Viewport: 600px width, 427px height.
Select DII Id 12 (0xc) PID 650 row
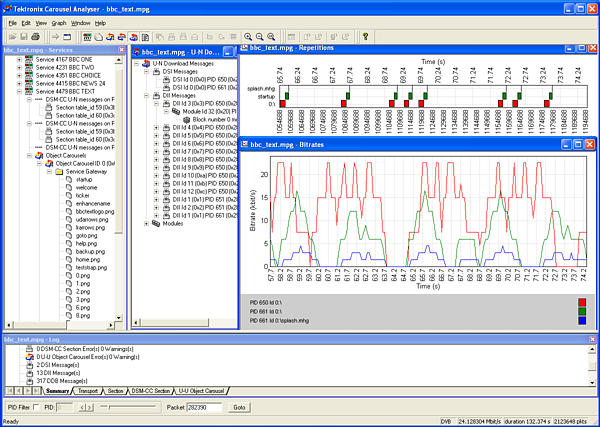point(205,191)
